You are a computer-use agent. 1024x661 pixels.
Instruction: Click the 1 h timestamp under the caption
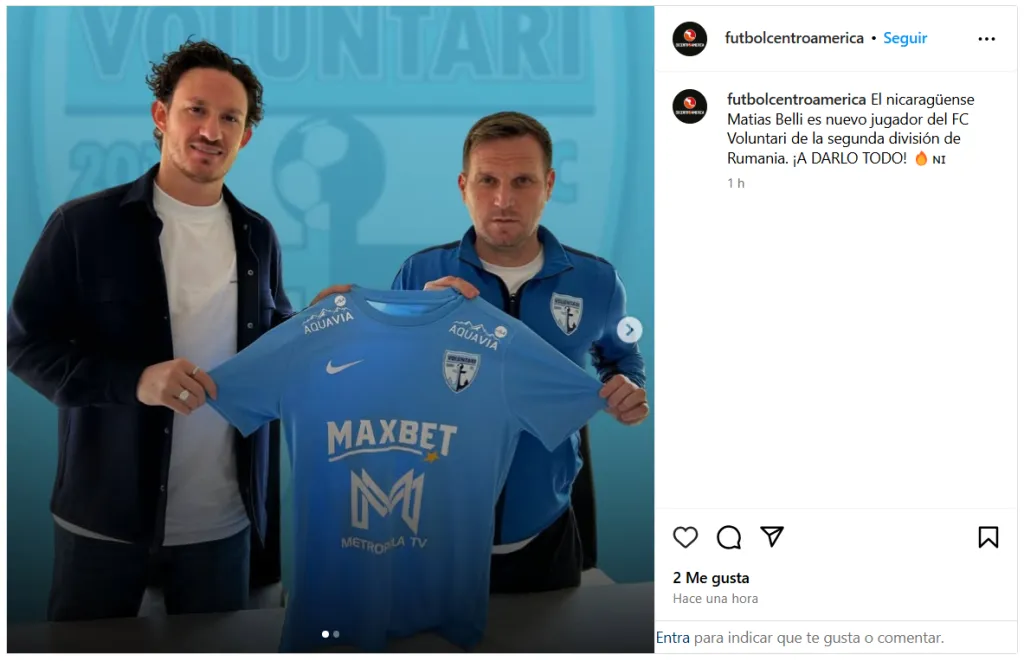[x=735, y=184]
